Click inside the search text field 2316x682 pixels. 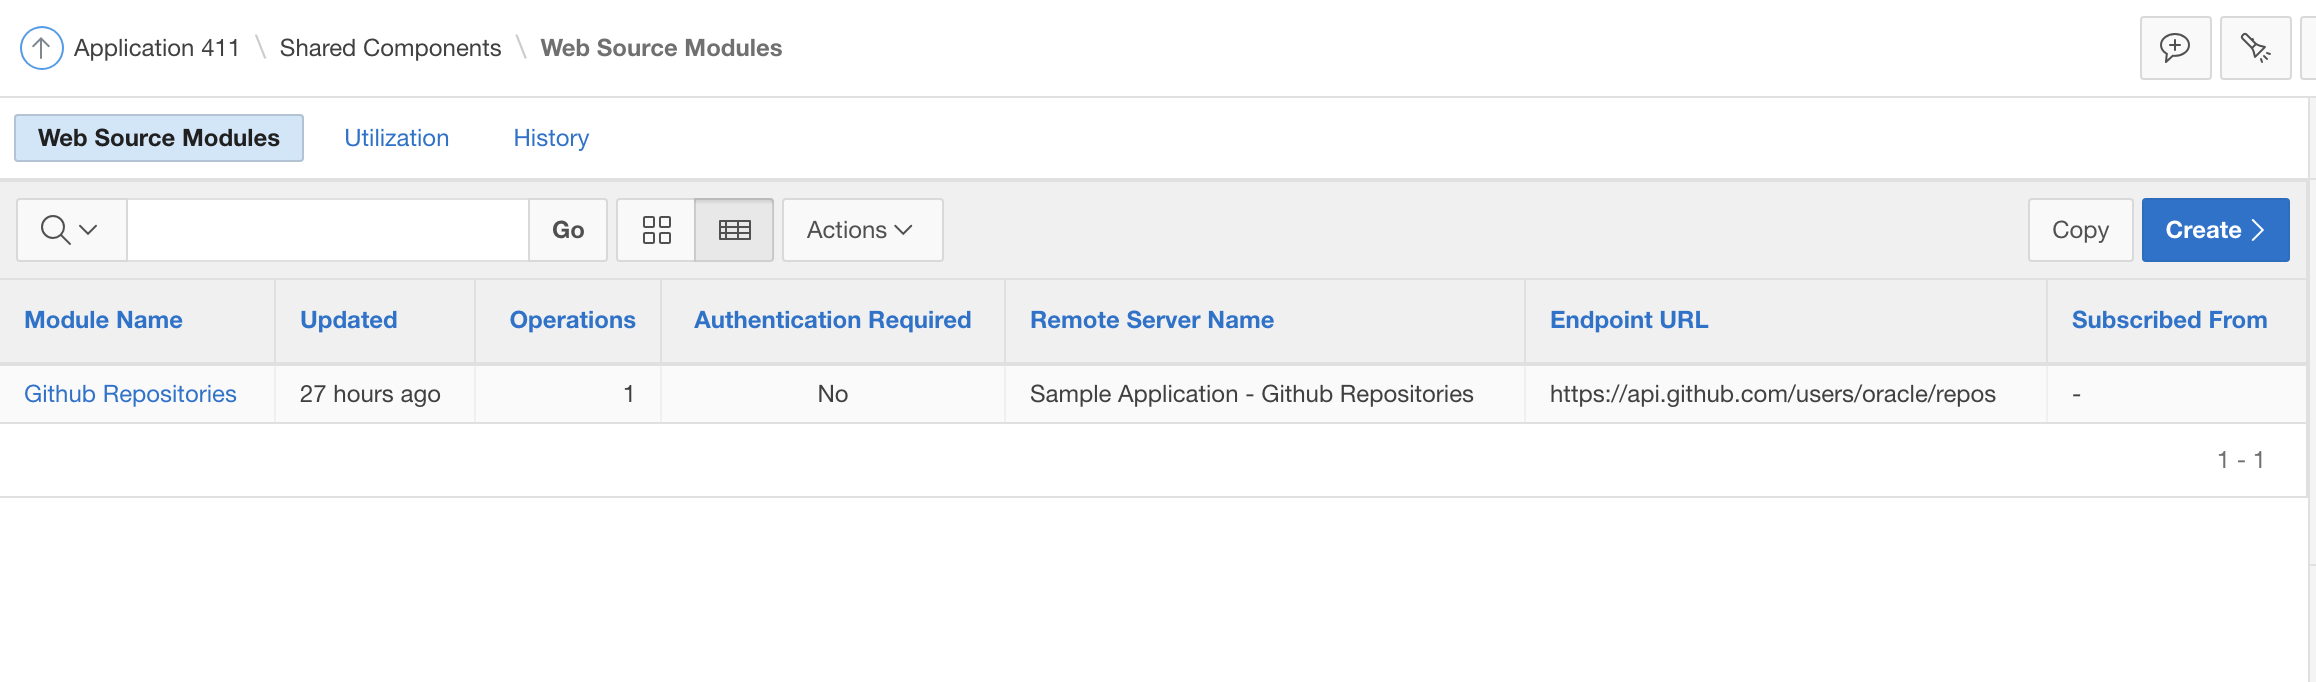click(x=327, y=230)
